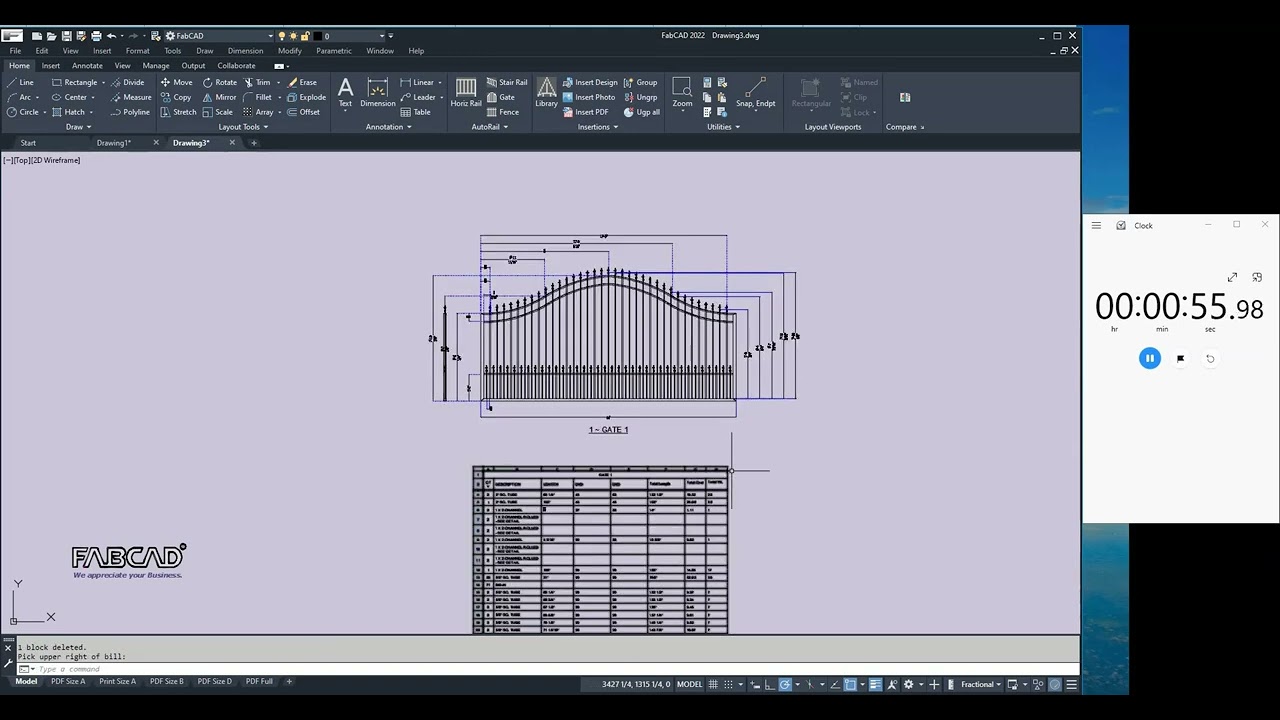The height and width of the screenshot is (720, 1280).
Task: Start the Gate AutoRail tool
Action: 501,97
